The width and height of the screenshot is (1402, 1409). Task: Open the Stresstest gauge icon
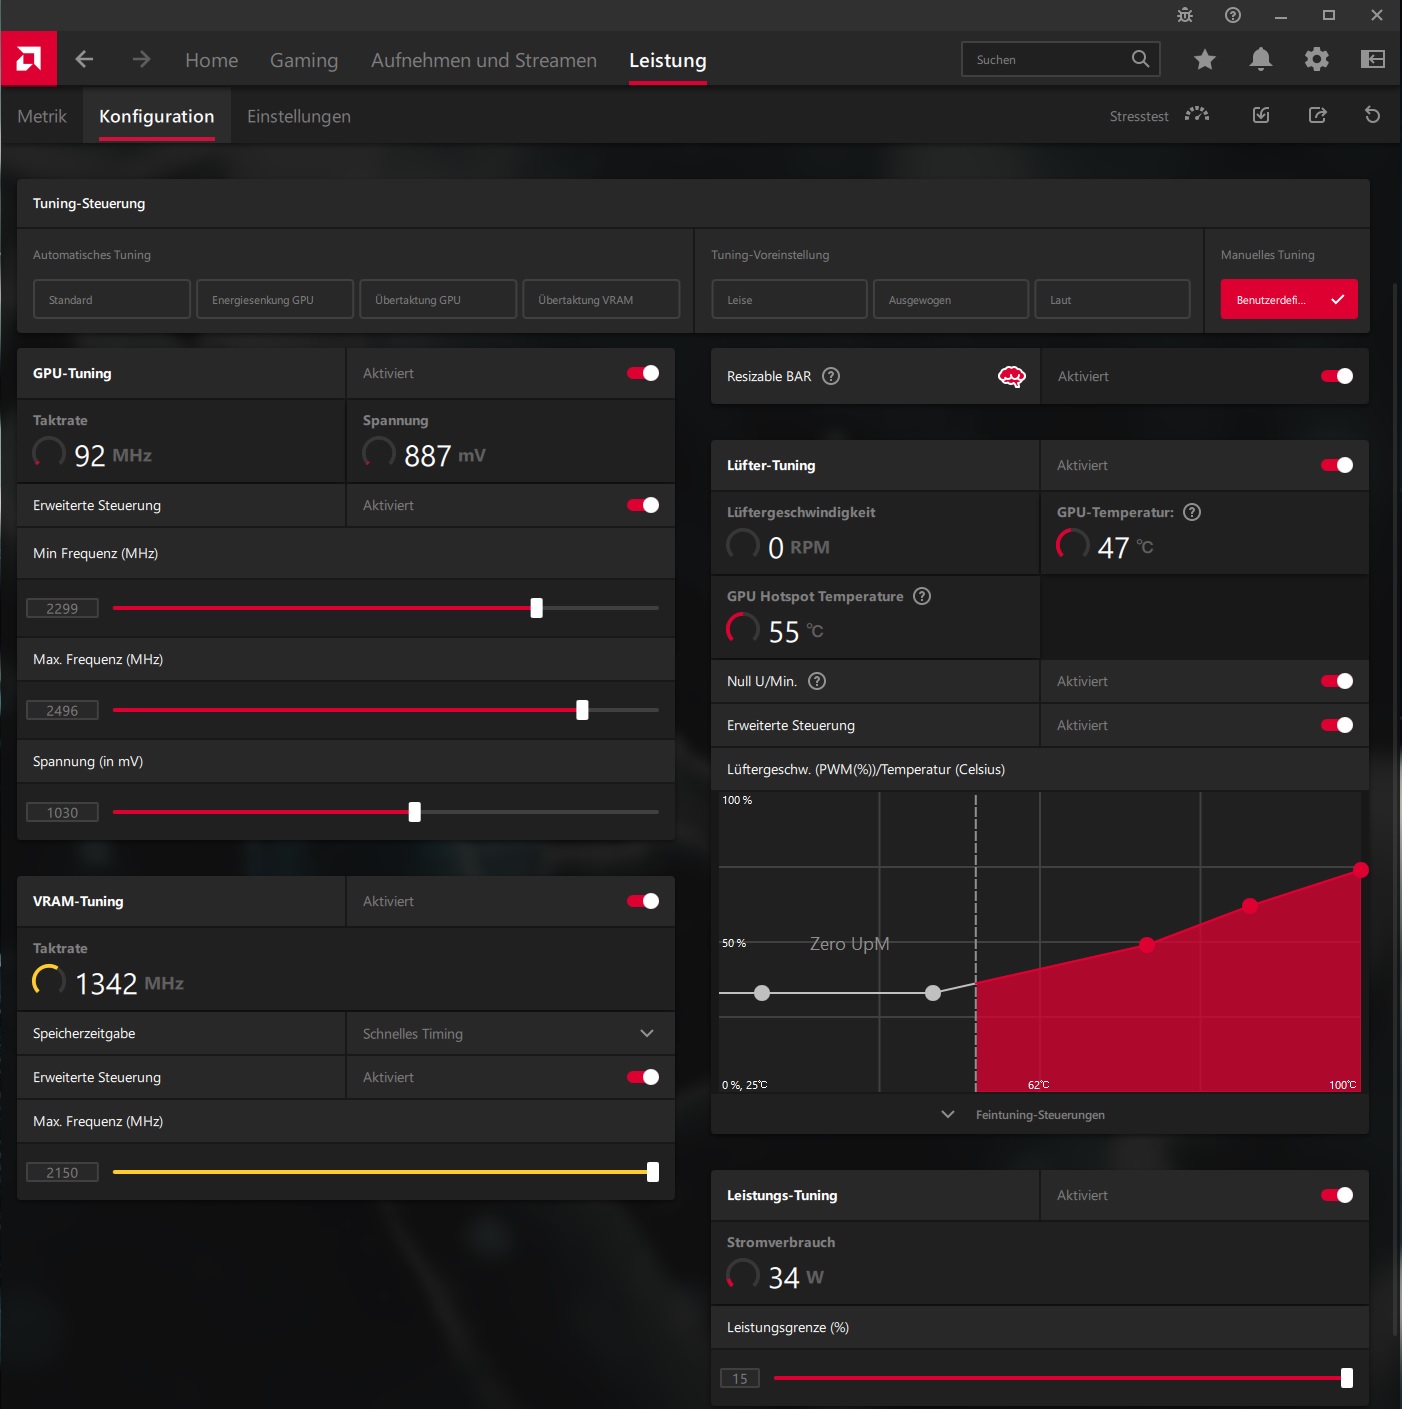coord(1196,115)
